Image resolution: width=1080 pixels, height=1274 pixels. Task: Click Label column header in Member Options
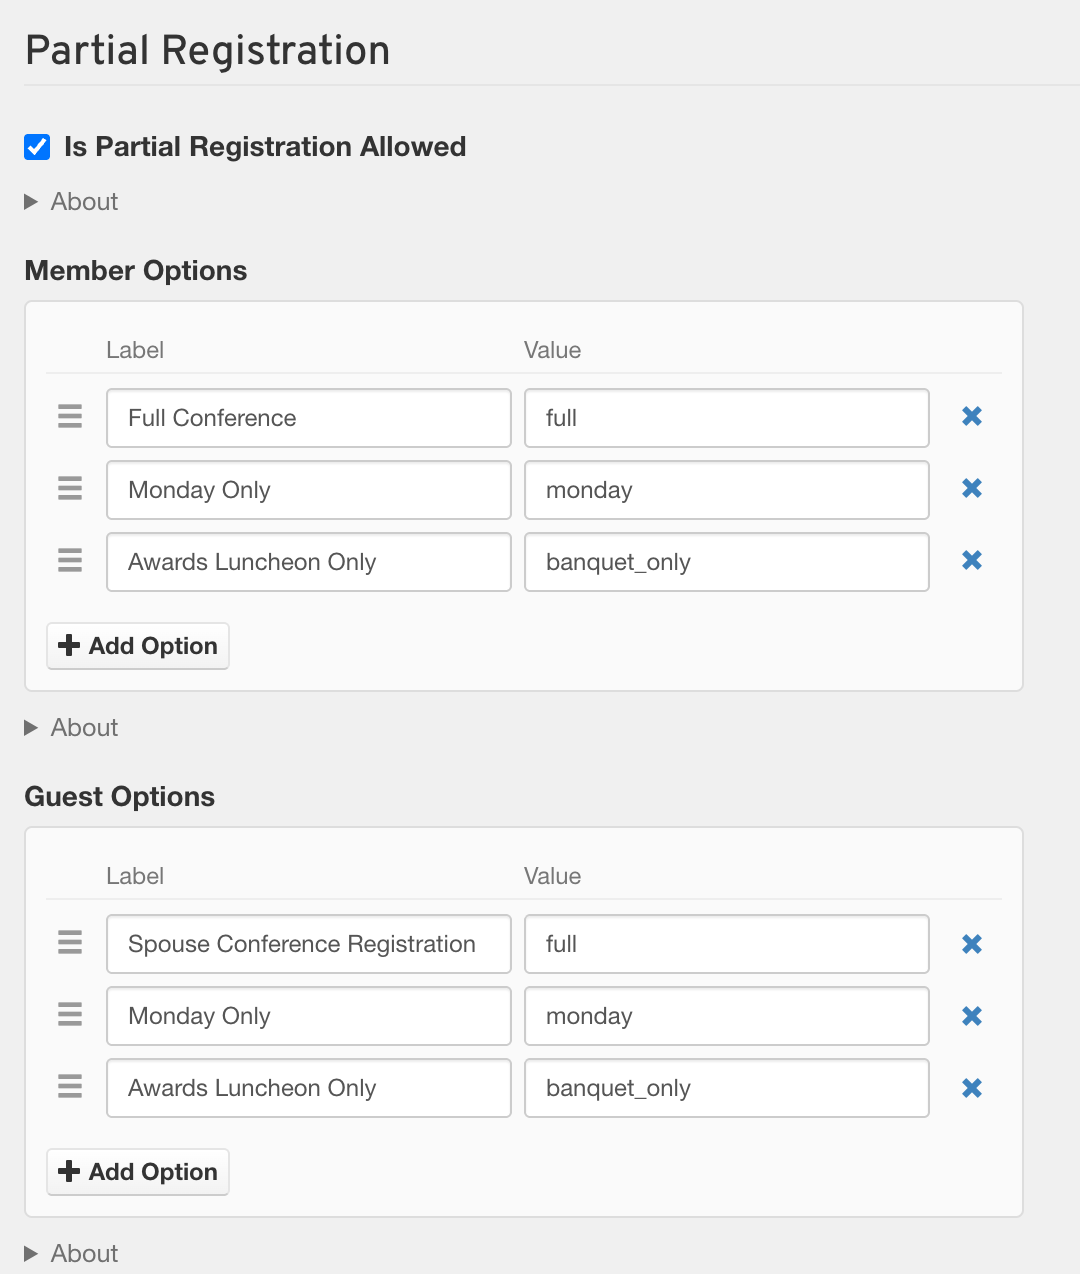[135, 350]
